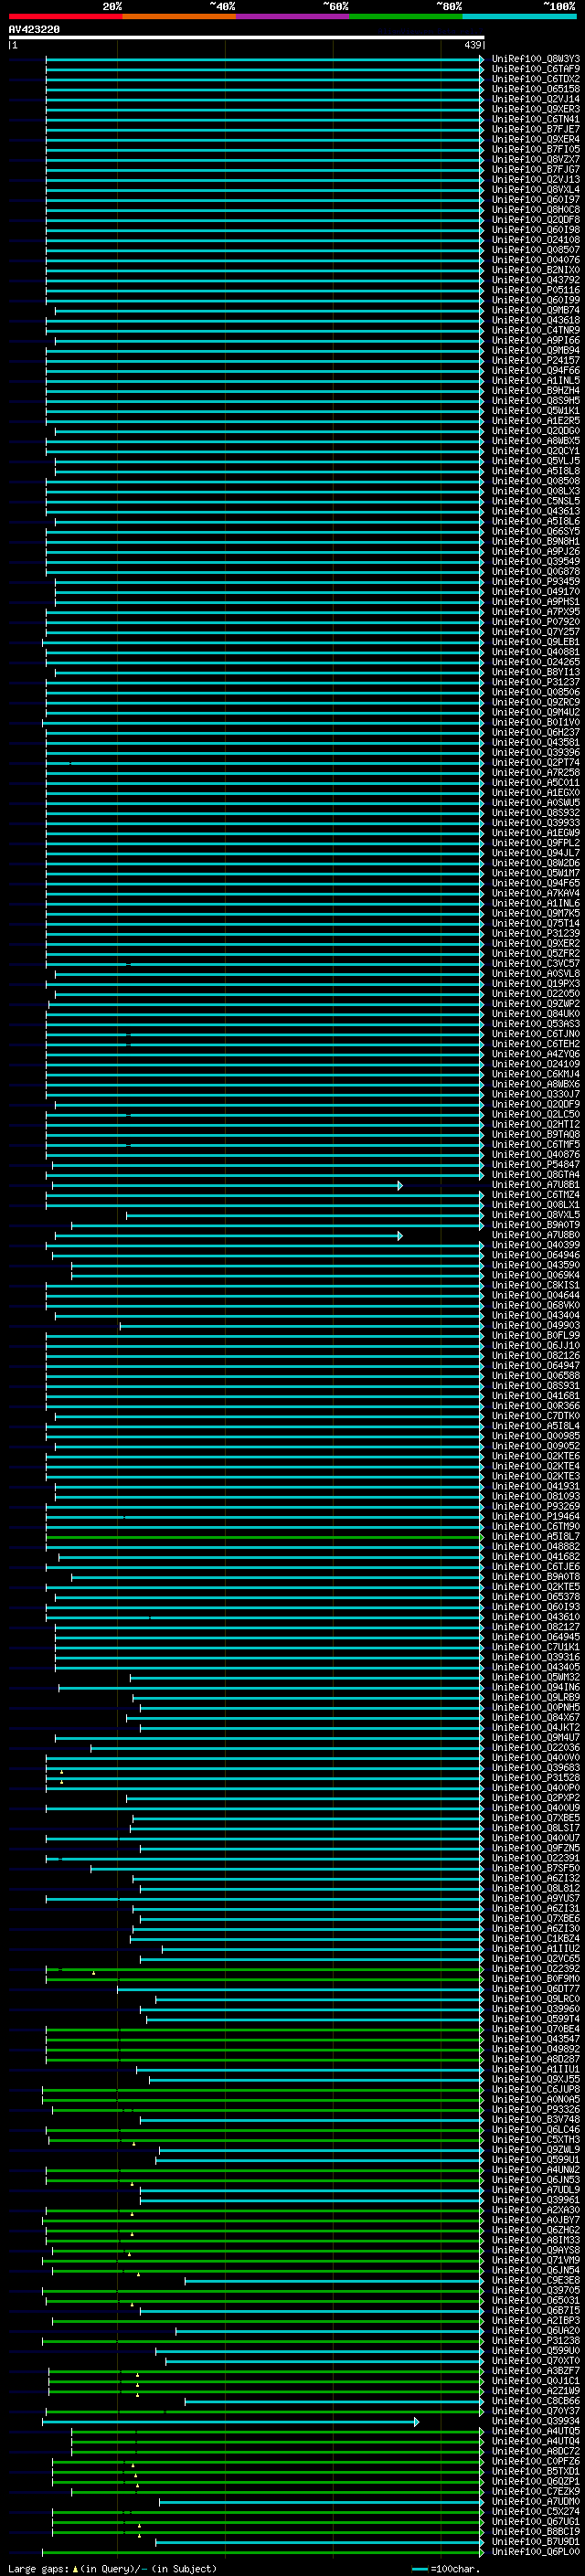585x2576 pixels.
Task: Click the alignment bar beside UniRef100_P05116
Action: pos(265,290)
